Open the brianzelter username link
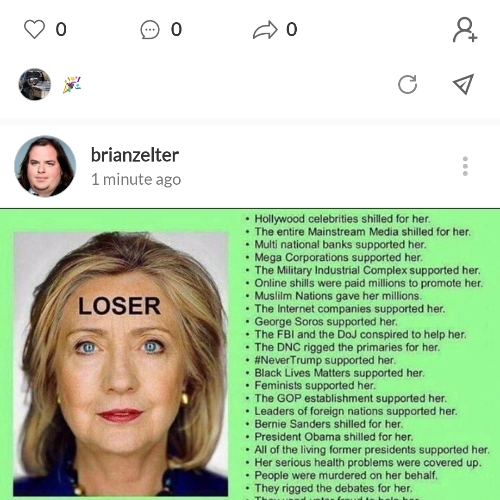 [x=135, y=155]
